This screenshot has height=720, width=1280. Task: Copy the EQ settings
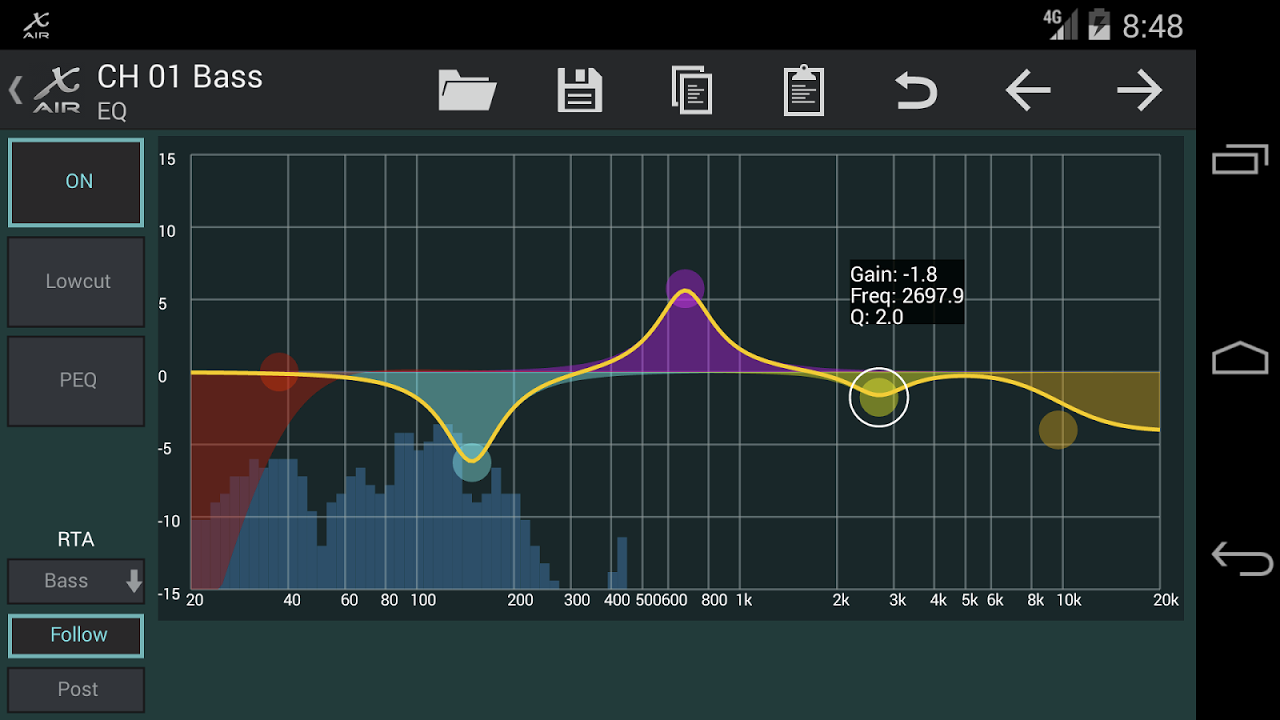692,89
